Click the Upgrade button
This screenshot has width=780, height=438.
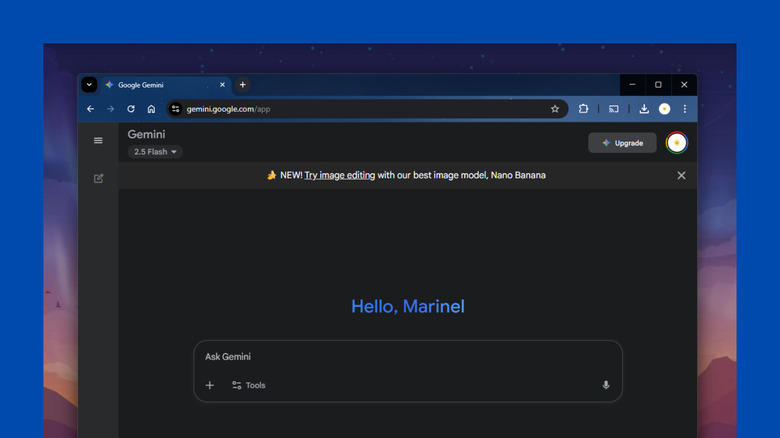click(x=622, y=143)
